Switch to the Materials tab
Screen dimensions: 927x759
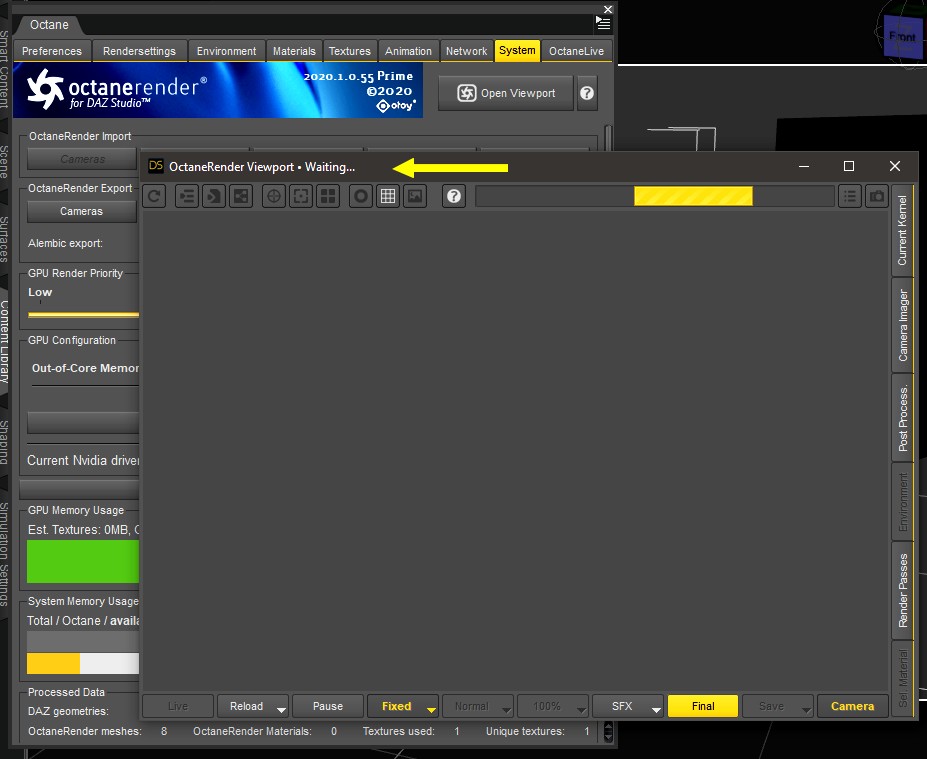(294, 51)
